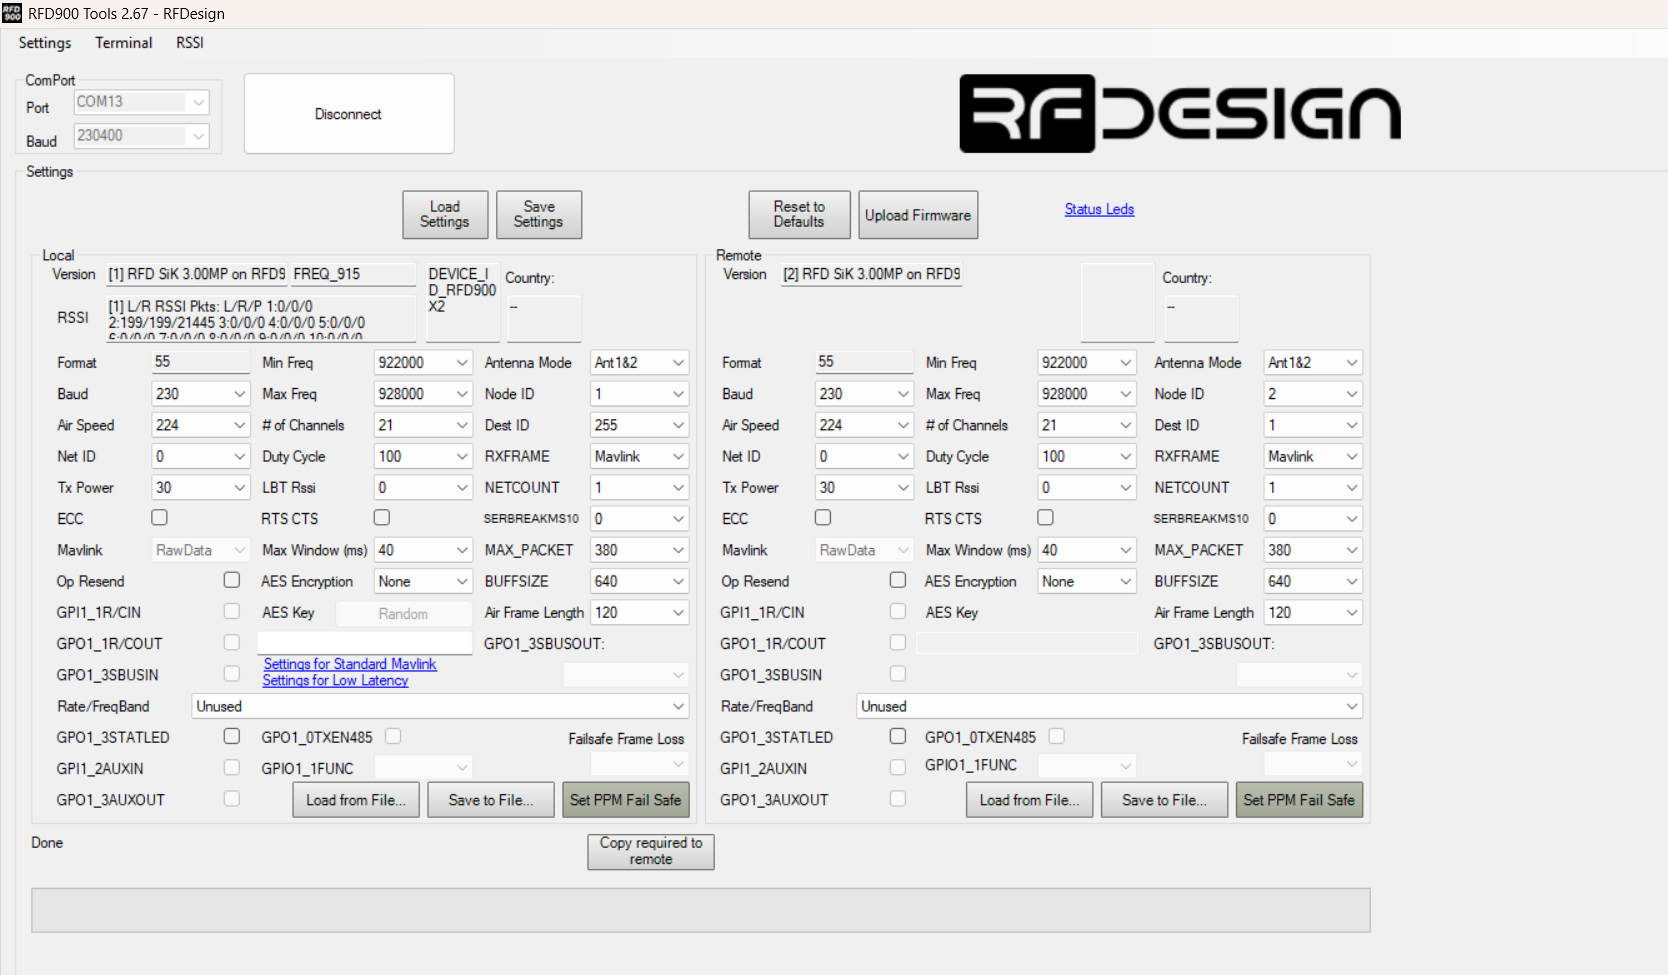Toggle local GPO1_0TXEN485 checkbox
The width and height of the screenshot is (1668, 975).
tap(393, 736)
